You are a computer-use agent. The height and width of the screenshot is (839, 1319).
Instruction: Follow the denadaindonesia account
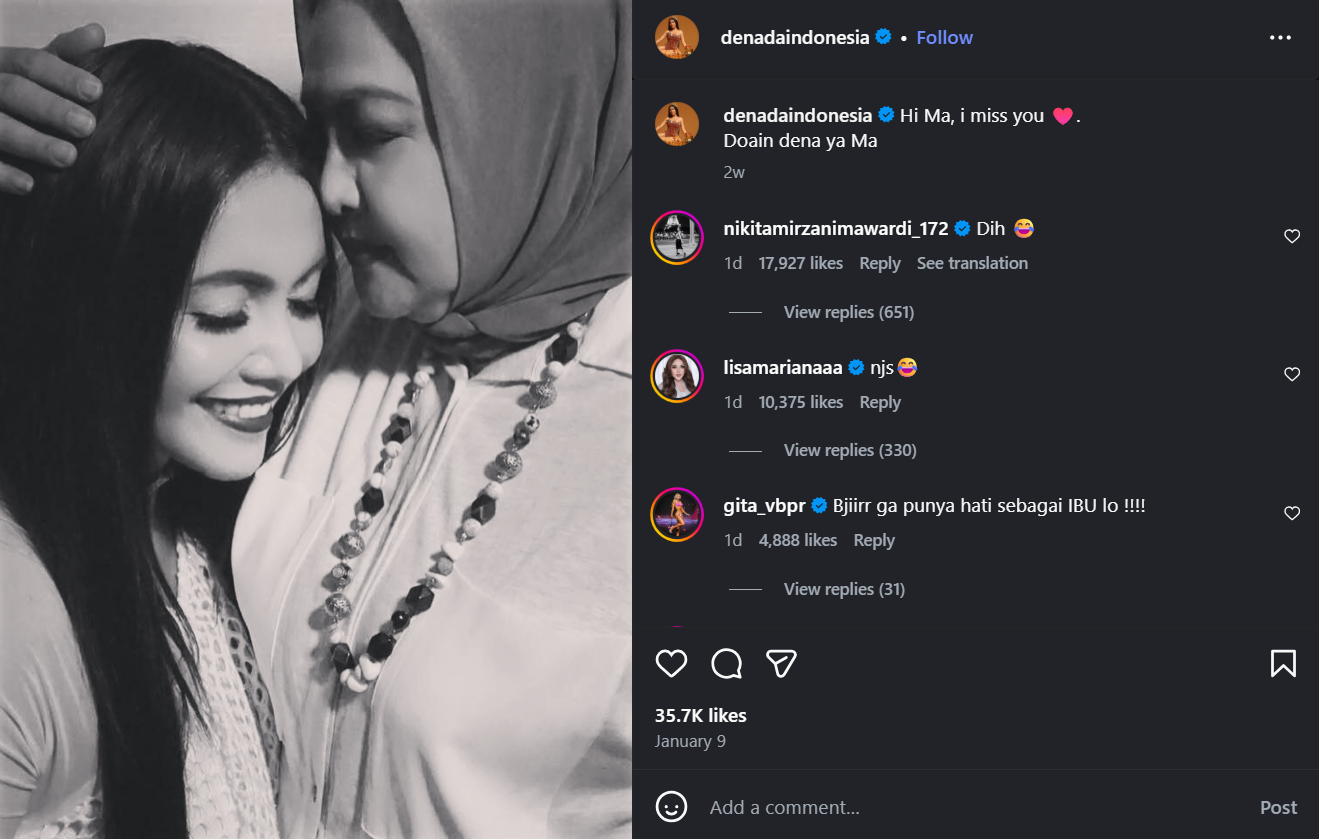[x=944, y=37]
